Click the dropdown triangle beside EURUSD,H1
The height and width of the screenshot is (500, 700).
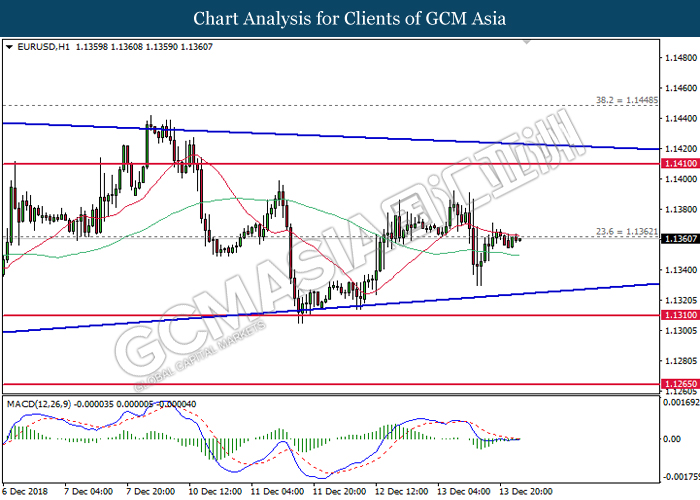pos(9,47)
